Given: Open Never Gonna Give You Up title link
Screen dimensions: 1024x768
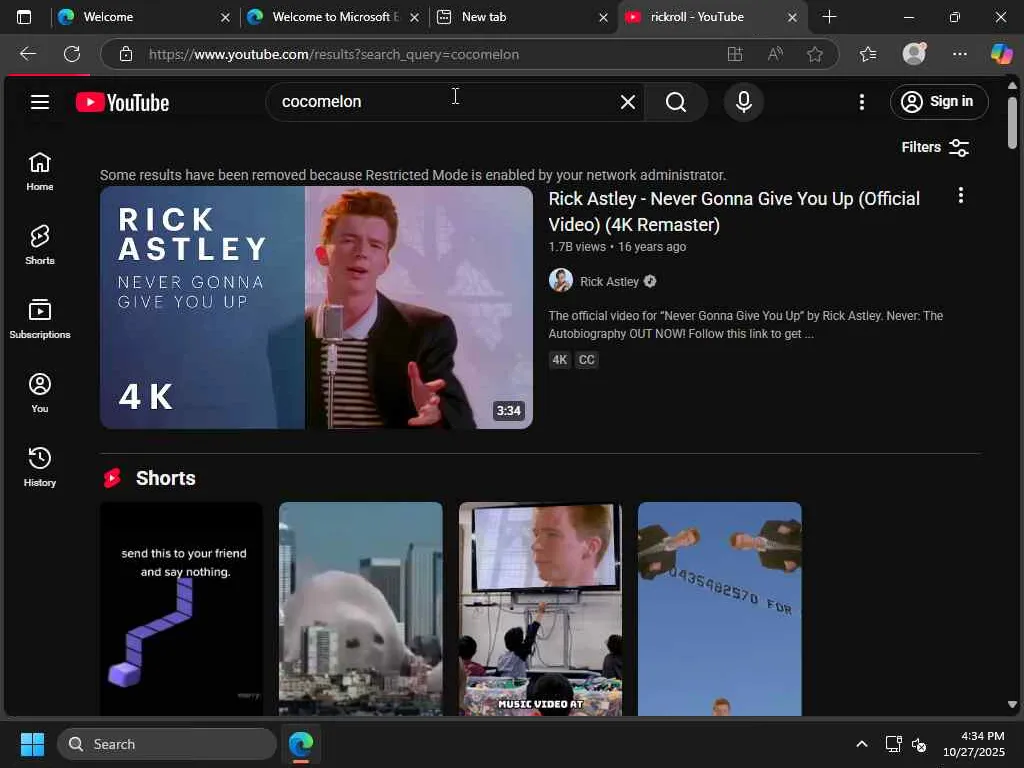Looking at the screenshot, I should tap(734, 212).
